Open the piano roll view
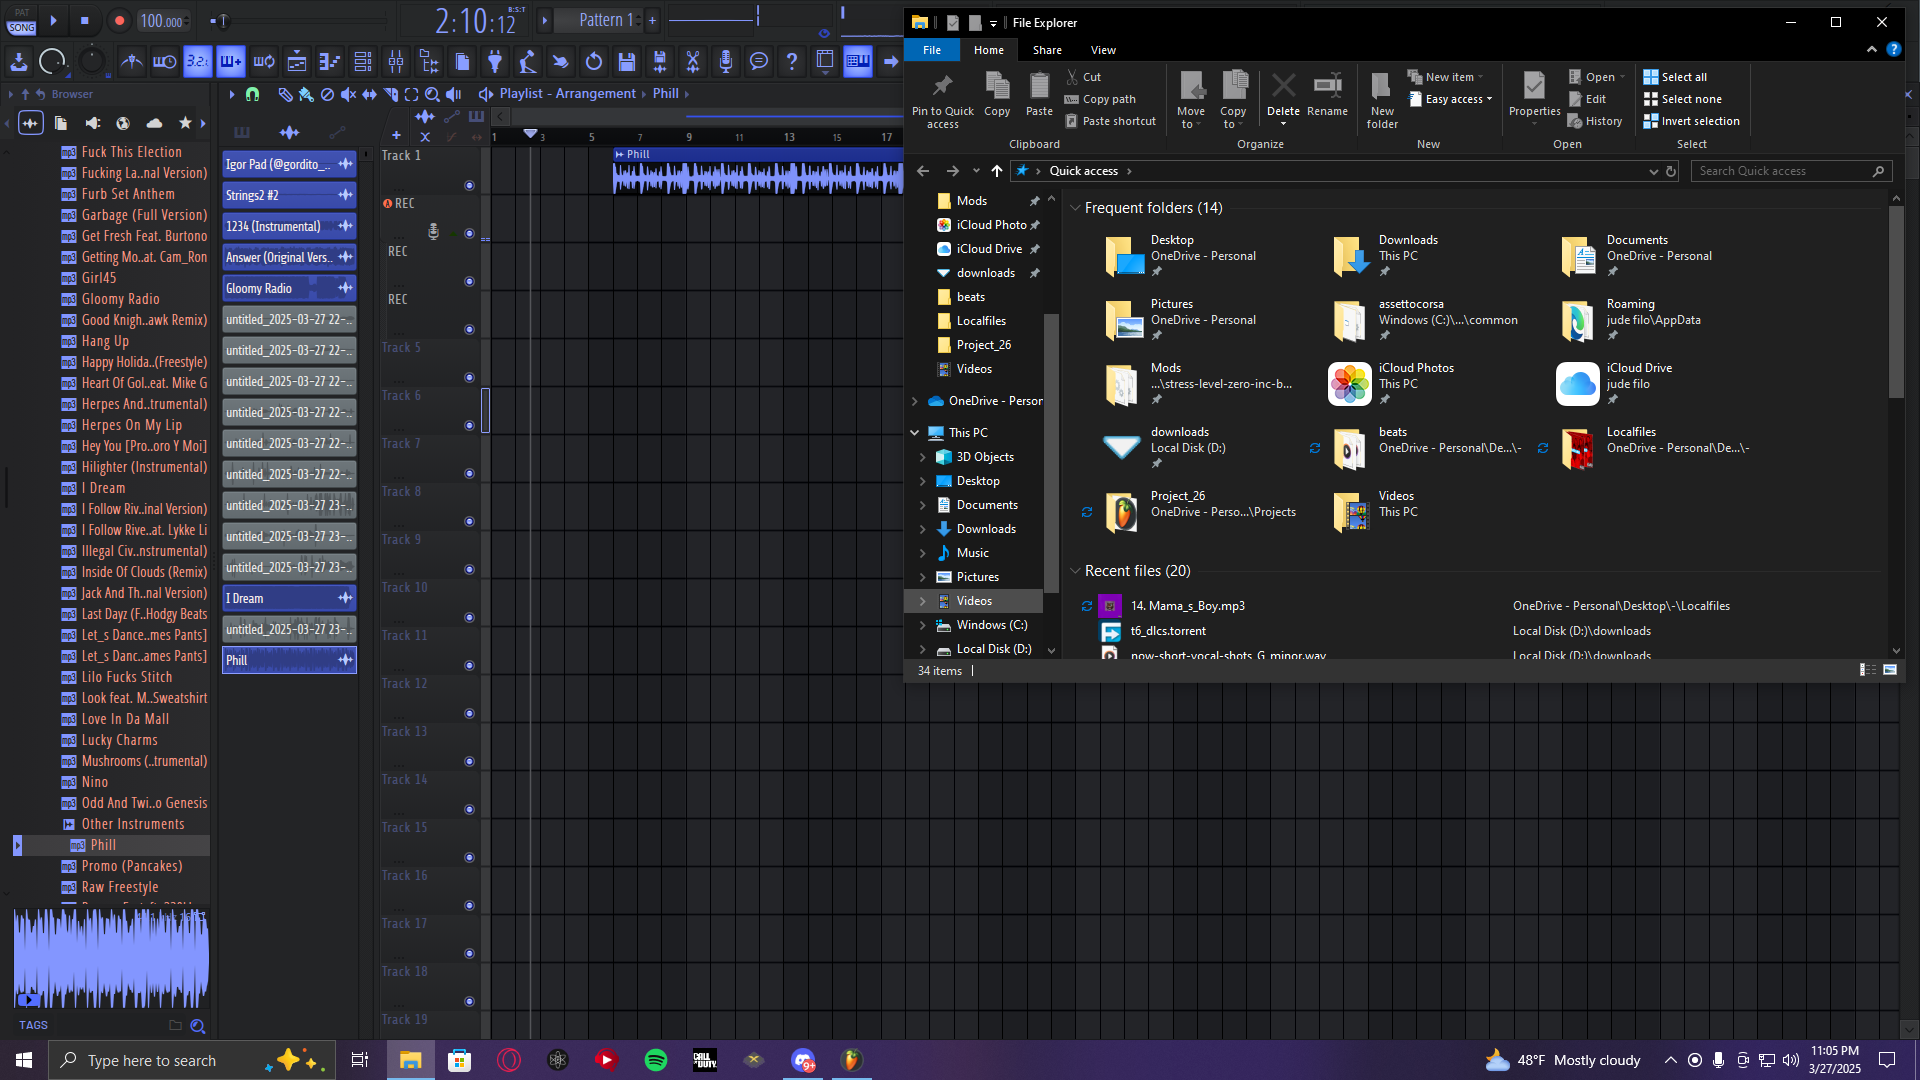This screenshot has height=1080, width=1920. [330, 62]
